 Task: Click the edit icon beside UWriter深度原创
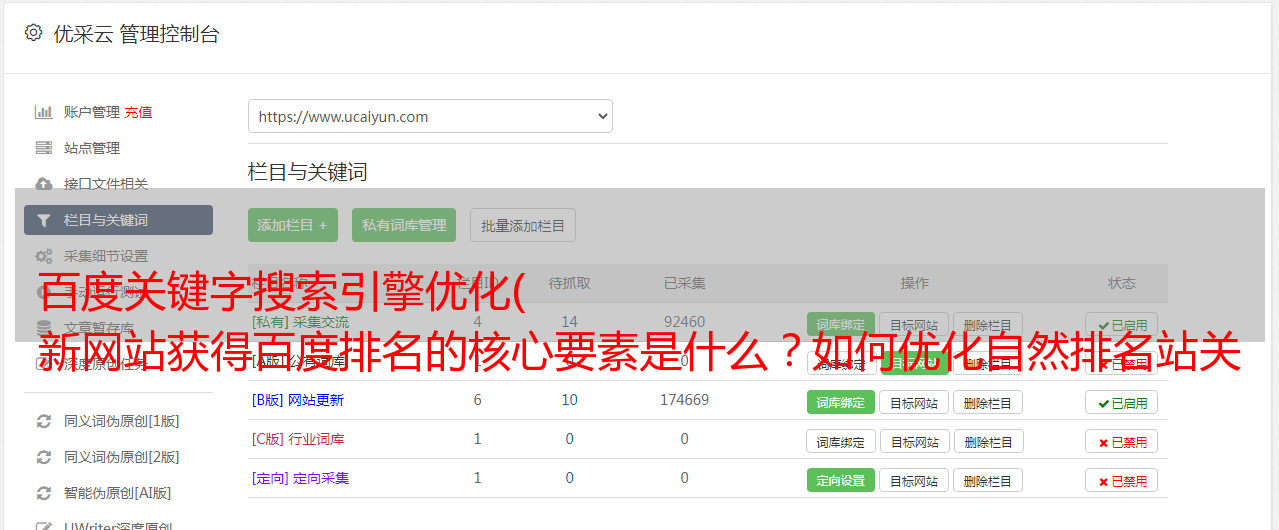click(43, 526)
